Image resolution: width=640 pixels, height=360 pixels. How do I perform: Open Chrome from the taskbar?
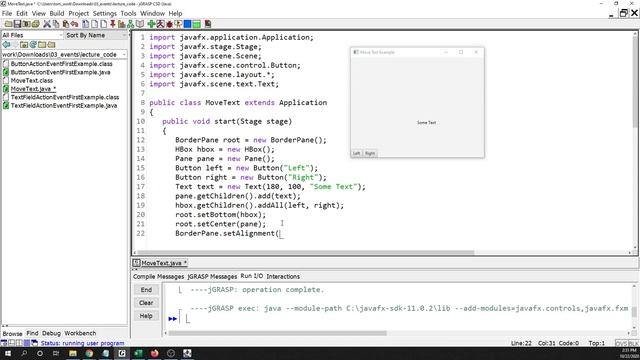pyautogui.click(x=89, y=353)
